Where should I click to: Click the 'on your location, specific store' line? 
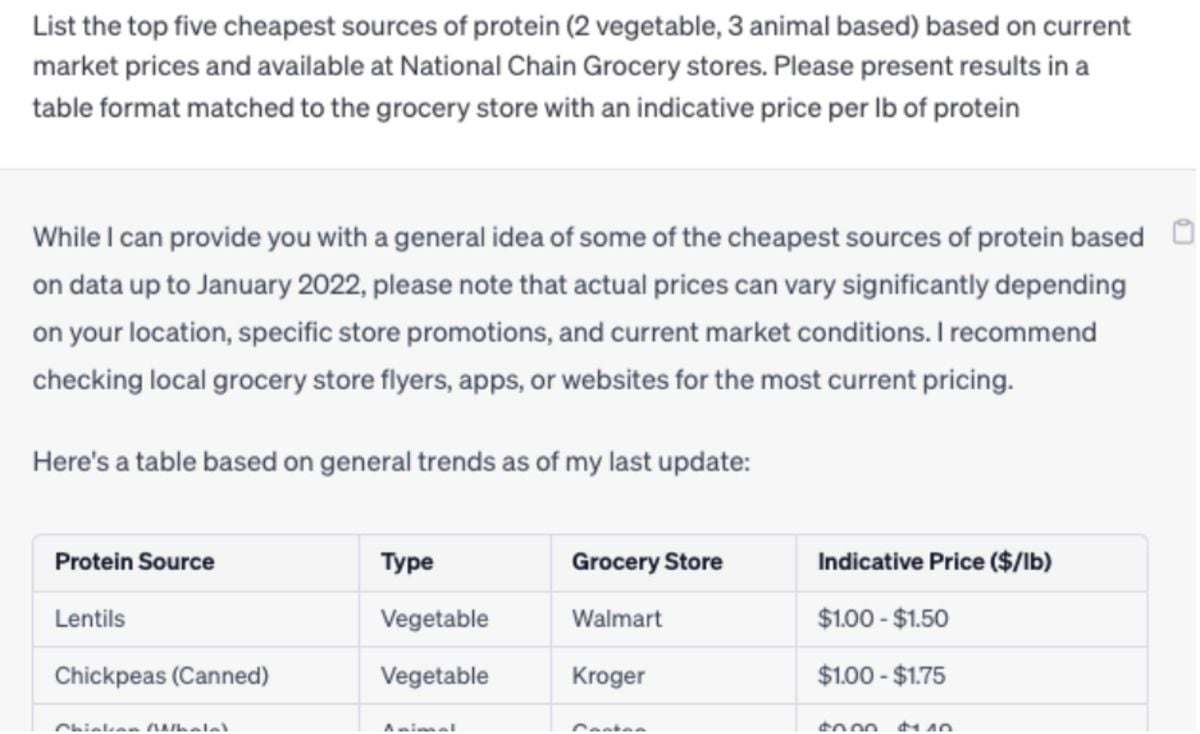pyautogui.click(x=564, y=332)
